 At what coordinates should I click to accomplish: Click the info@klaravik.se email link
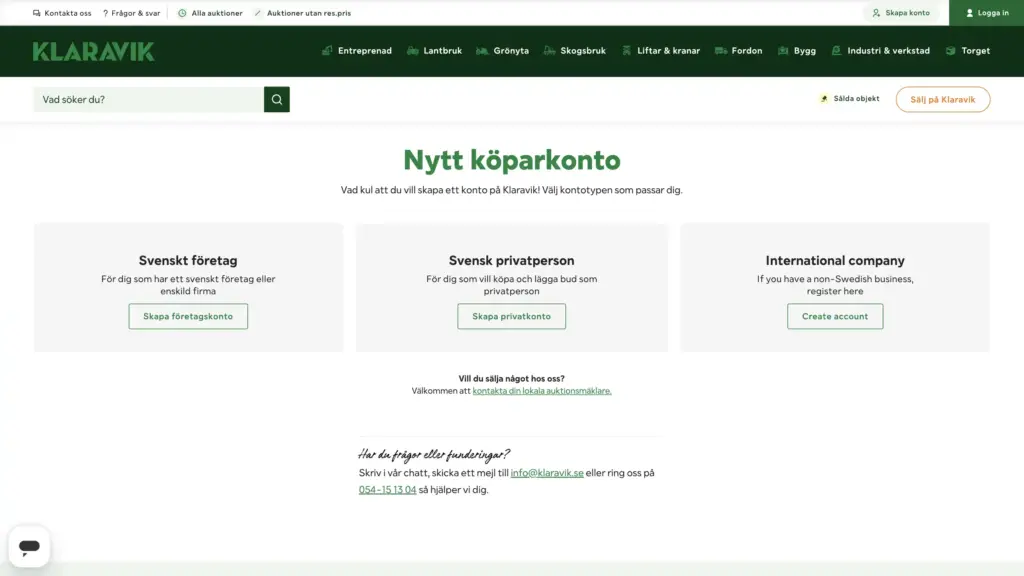click(547, 473)
